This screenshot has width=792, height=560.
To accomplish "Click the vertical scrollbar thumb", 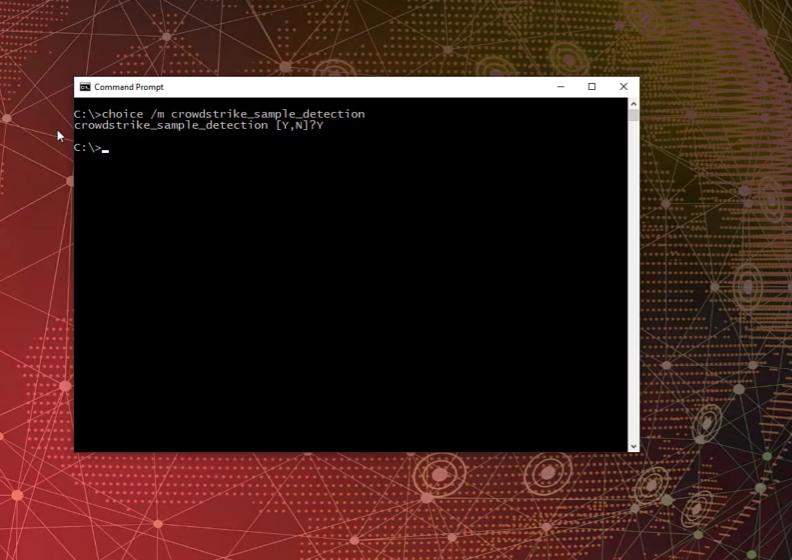I will pos(633,115).
